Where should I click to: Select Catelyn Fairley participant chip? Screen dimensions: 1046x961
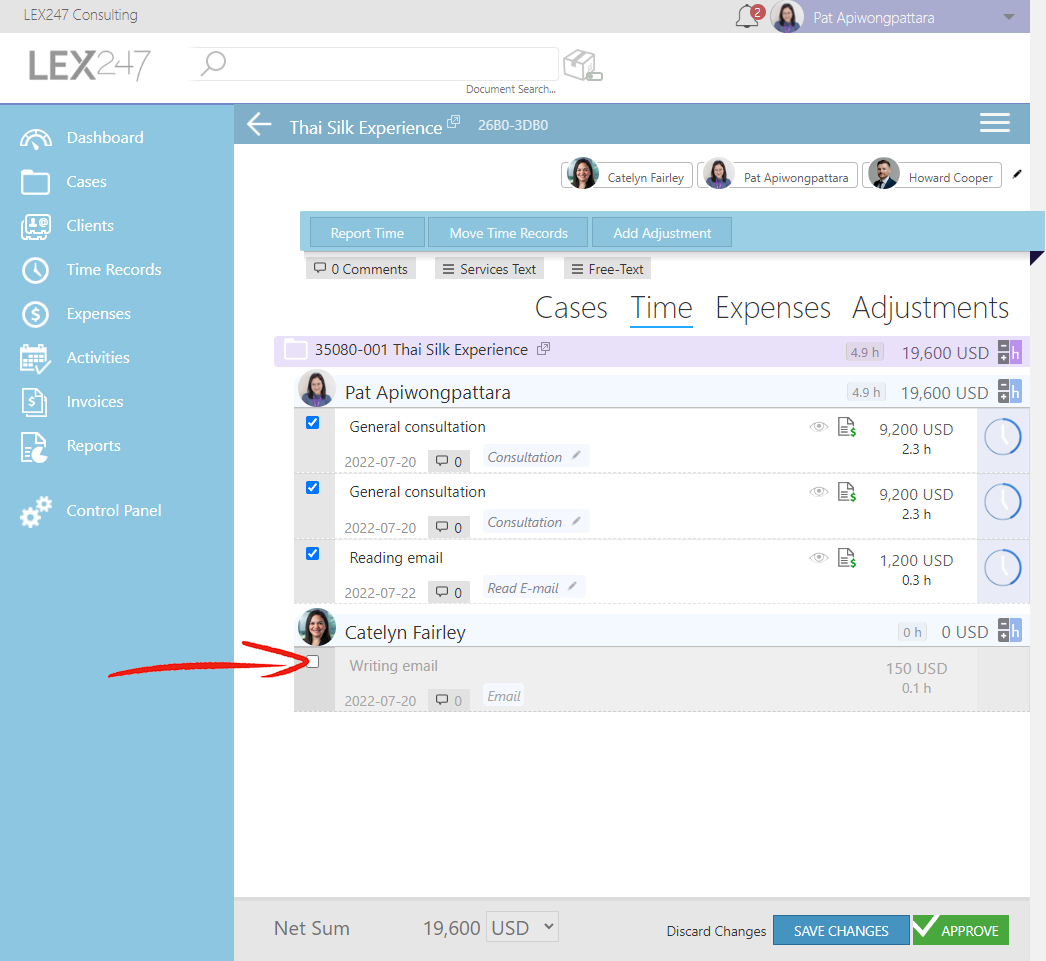click(x=627, y=175)
